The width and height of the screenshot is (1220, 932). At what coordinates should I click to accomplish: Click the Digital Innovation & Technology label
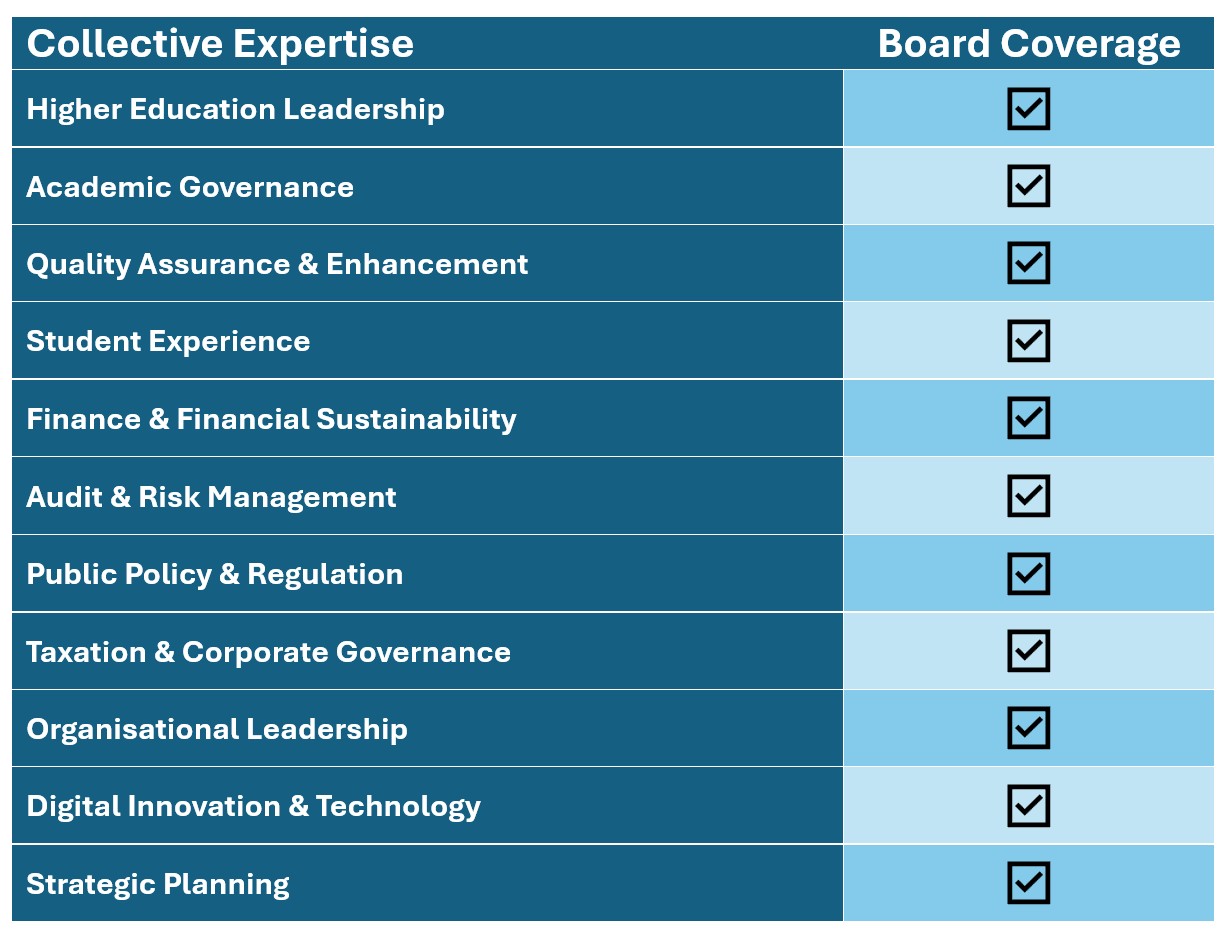click(x=253, y=807)
